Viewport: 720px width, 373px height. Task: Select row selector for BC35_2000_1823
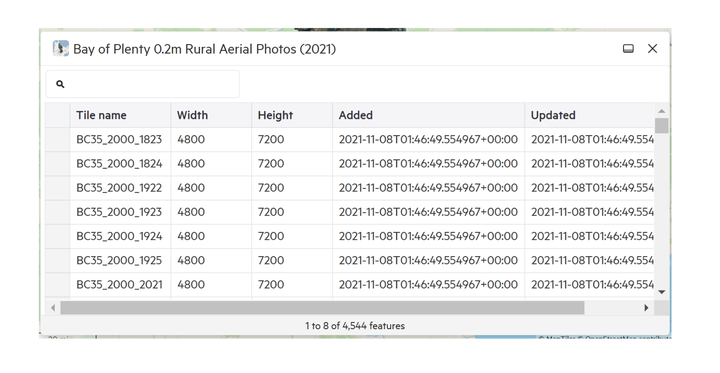pos(58,139)
